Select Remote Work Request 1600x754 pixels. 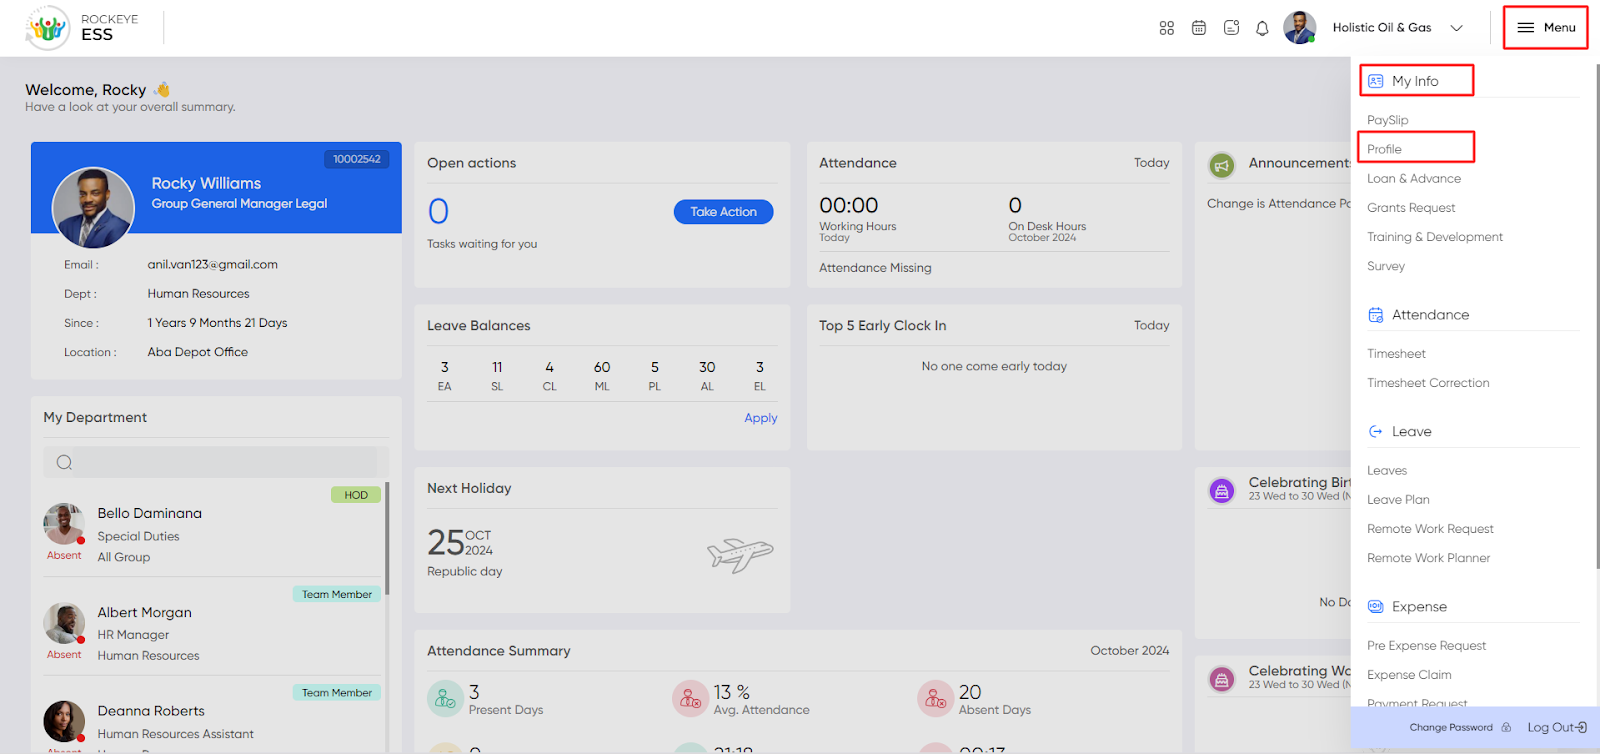pos(1430,529)
